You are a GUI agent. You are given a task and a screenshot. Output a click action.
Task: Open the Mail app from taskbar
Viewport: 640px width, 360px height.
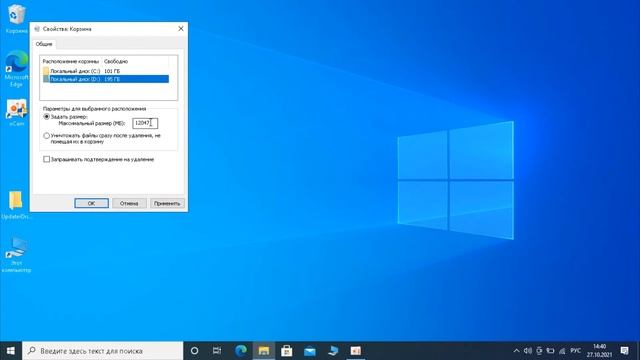(310, 351)
